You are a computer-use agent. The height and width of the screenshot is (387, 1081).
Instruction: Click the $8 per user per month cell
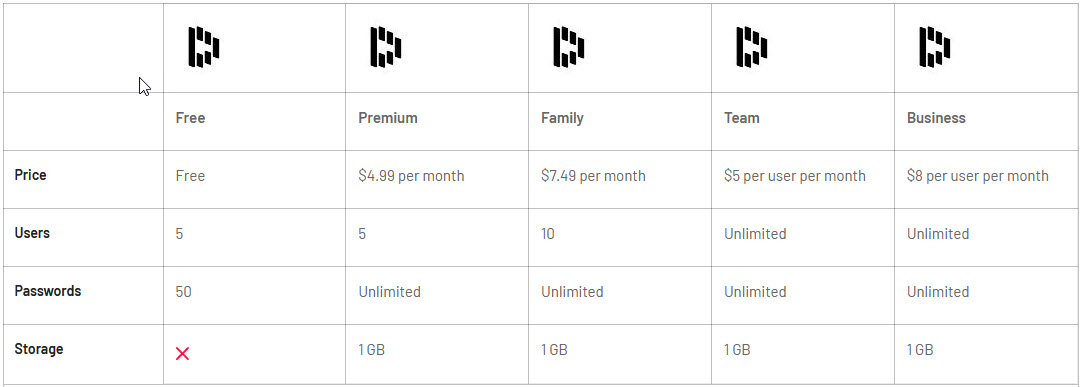978,176
